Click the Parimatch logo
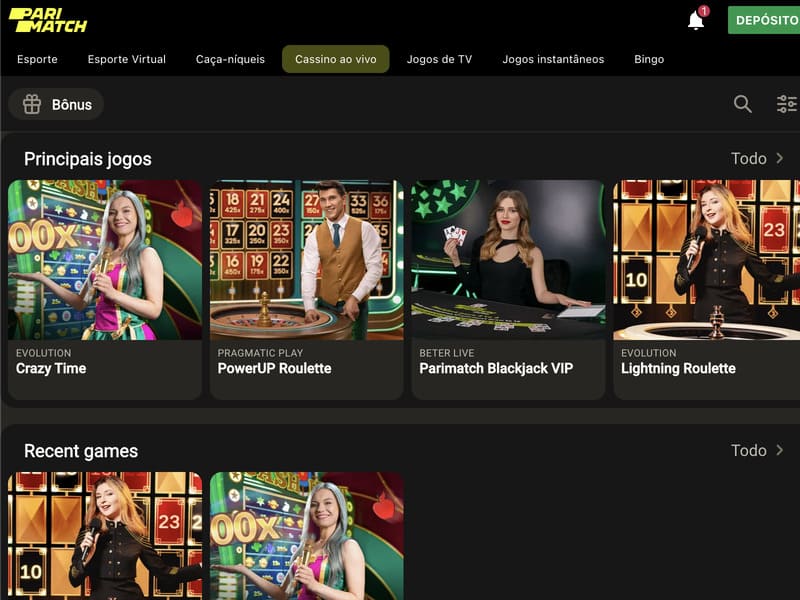 coord(48,20)
